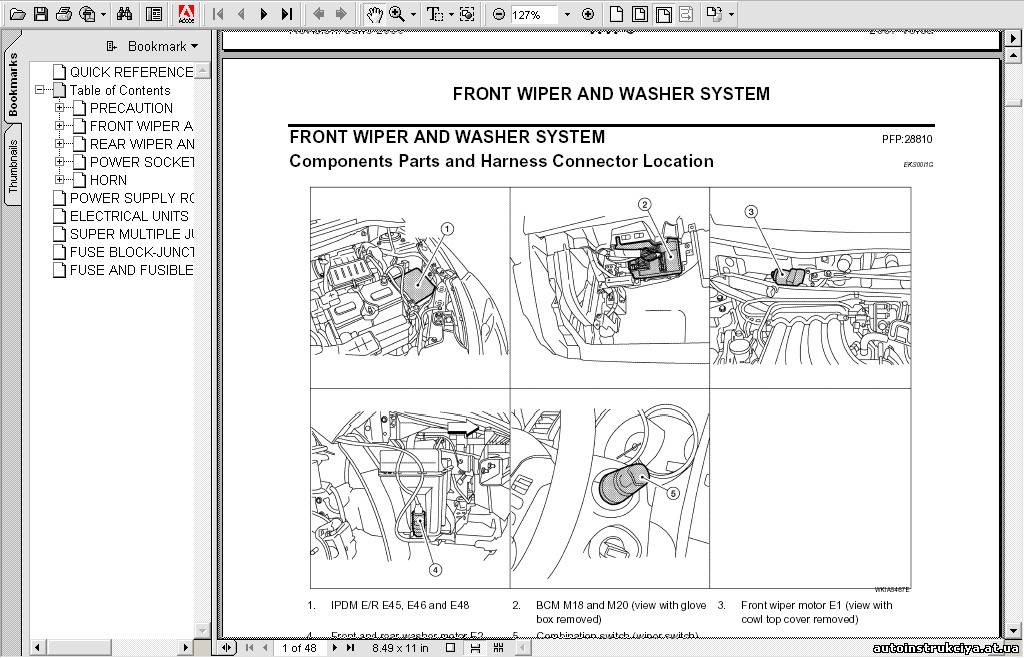
Task: Toggle navigation pane button in status bar
Action: point(226,648)
